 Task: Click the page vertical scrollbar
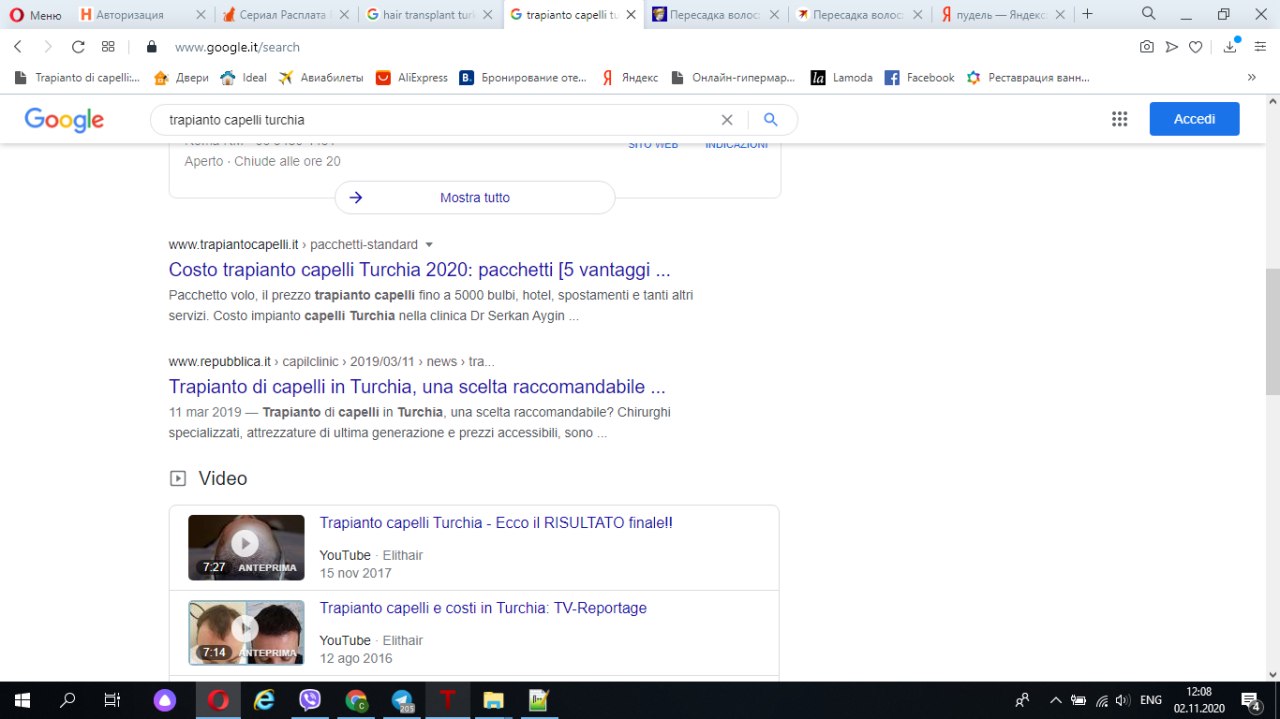[1272, 333]
